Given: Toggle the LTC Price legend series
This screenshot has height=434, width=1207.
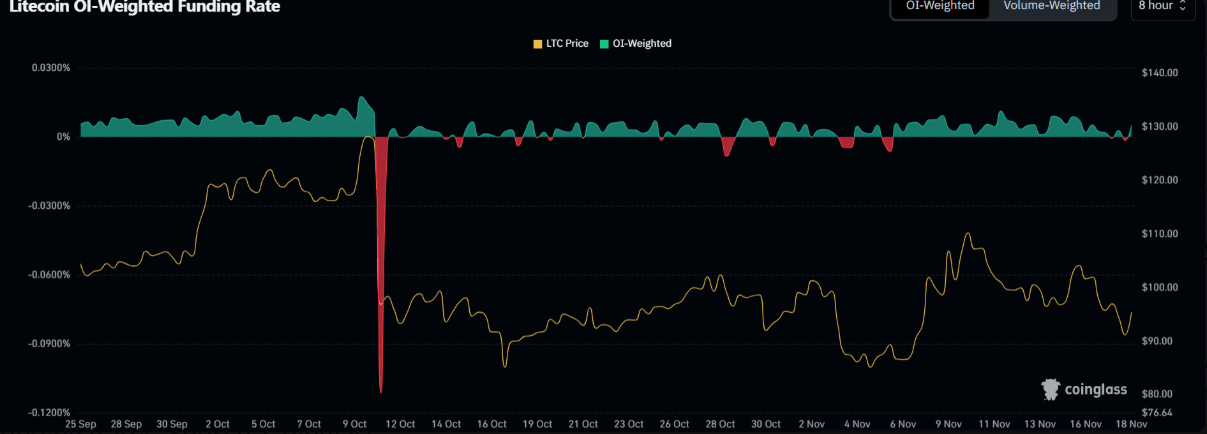Looking at the screenshot, I should click(561, 44).
